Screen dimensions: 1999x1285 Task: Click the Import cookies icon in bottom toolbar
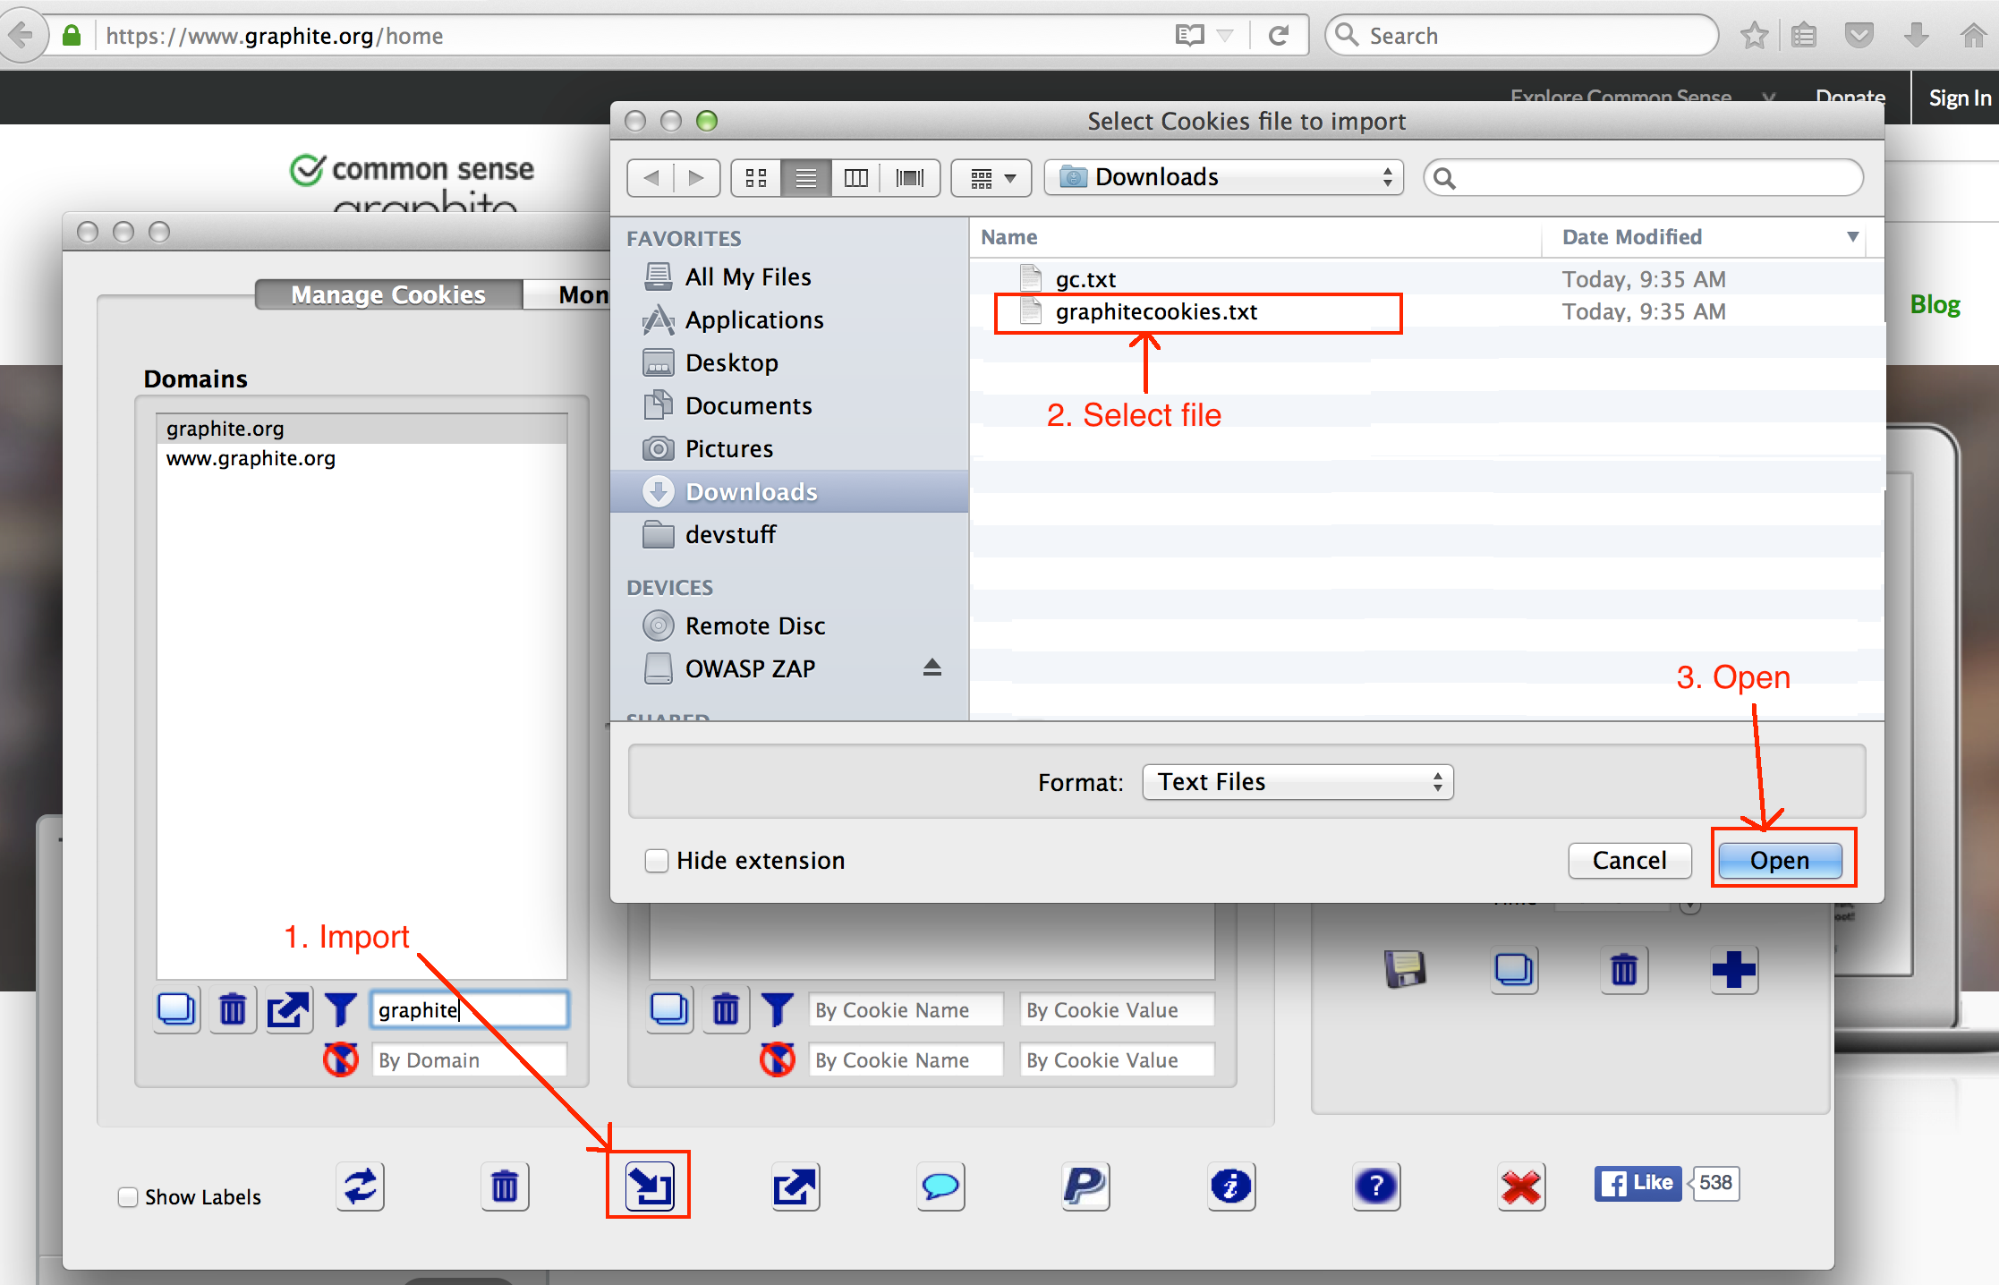[649, 1187]
